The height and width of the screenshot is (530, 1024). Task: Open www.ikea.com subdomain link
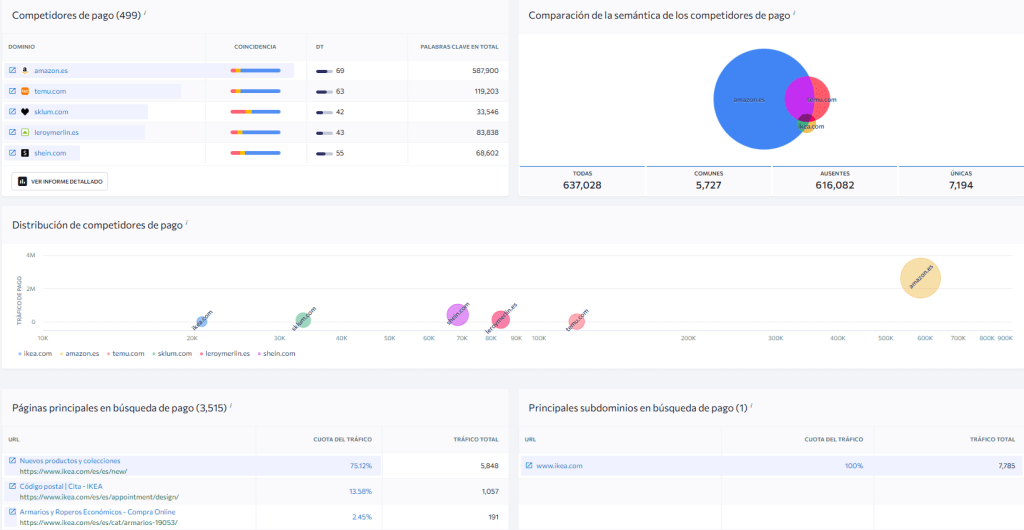(559, 465)
